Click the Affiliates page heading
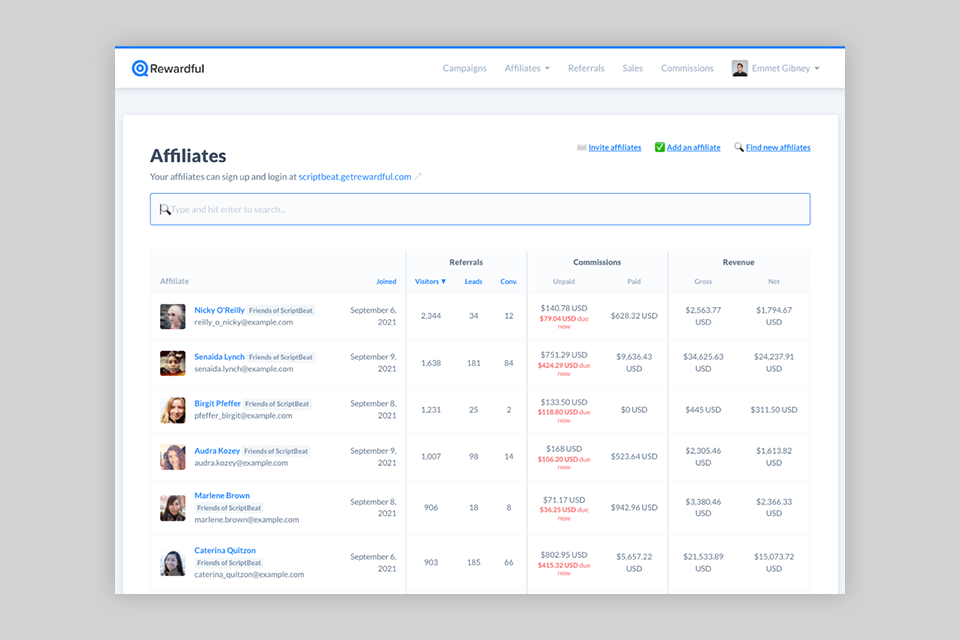The height and width of the screenshot is (640, 960). [x=188, y=156]
